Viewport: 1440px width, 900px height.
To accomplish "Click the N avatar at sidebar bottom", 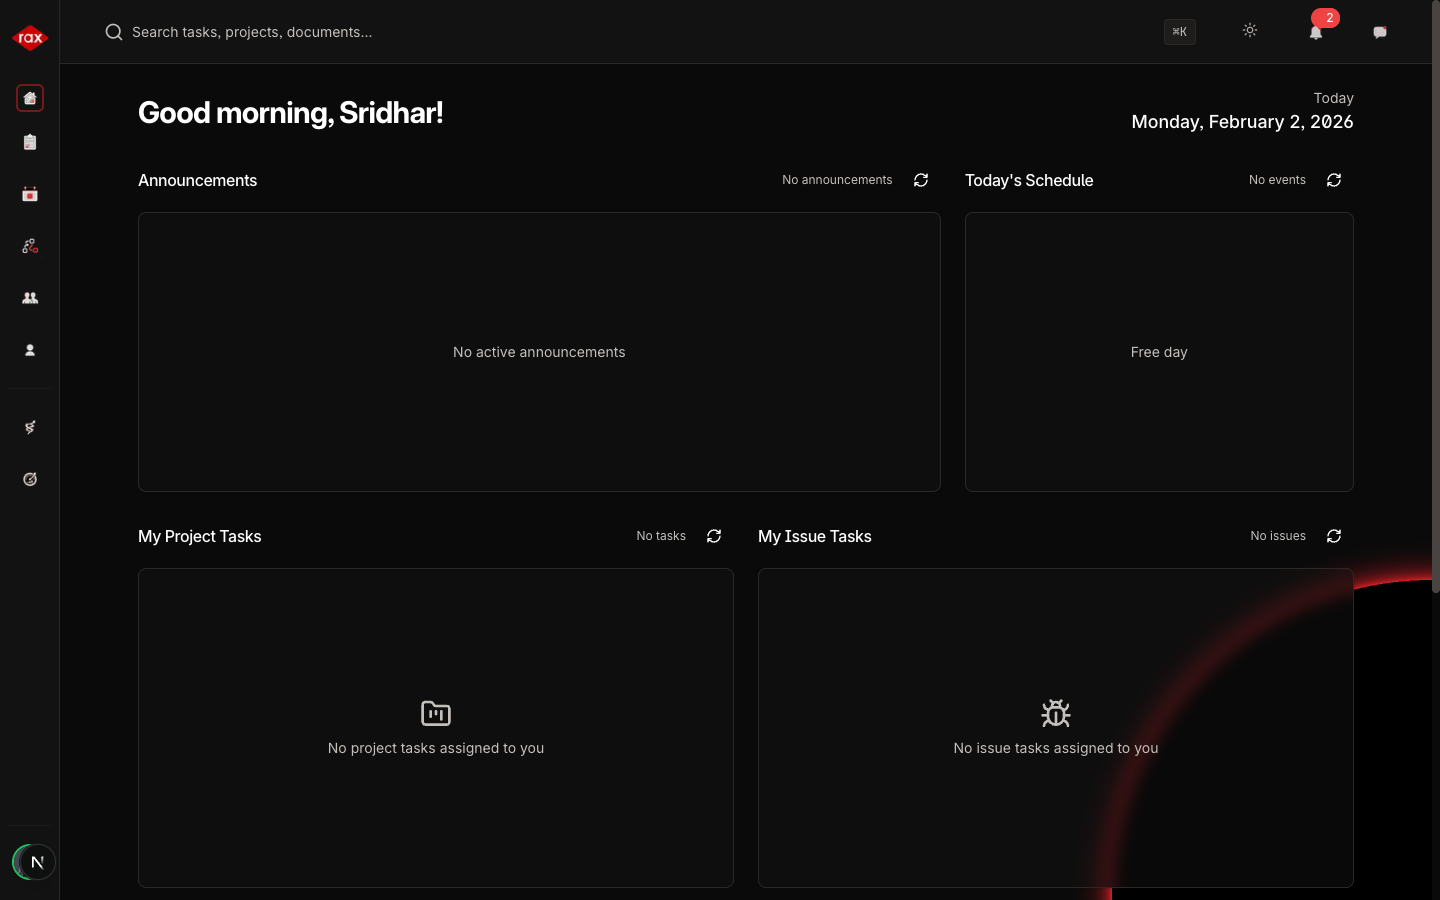I will tap(34, 862).
